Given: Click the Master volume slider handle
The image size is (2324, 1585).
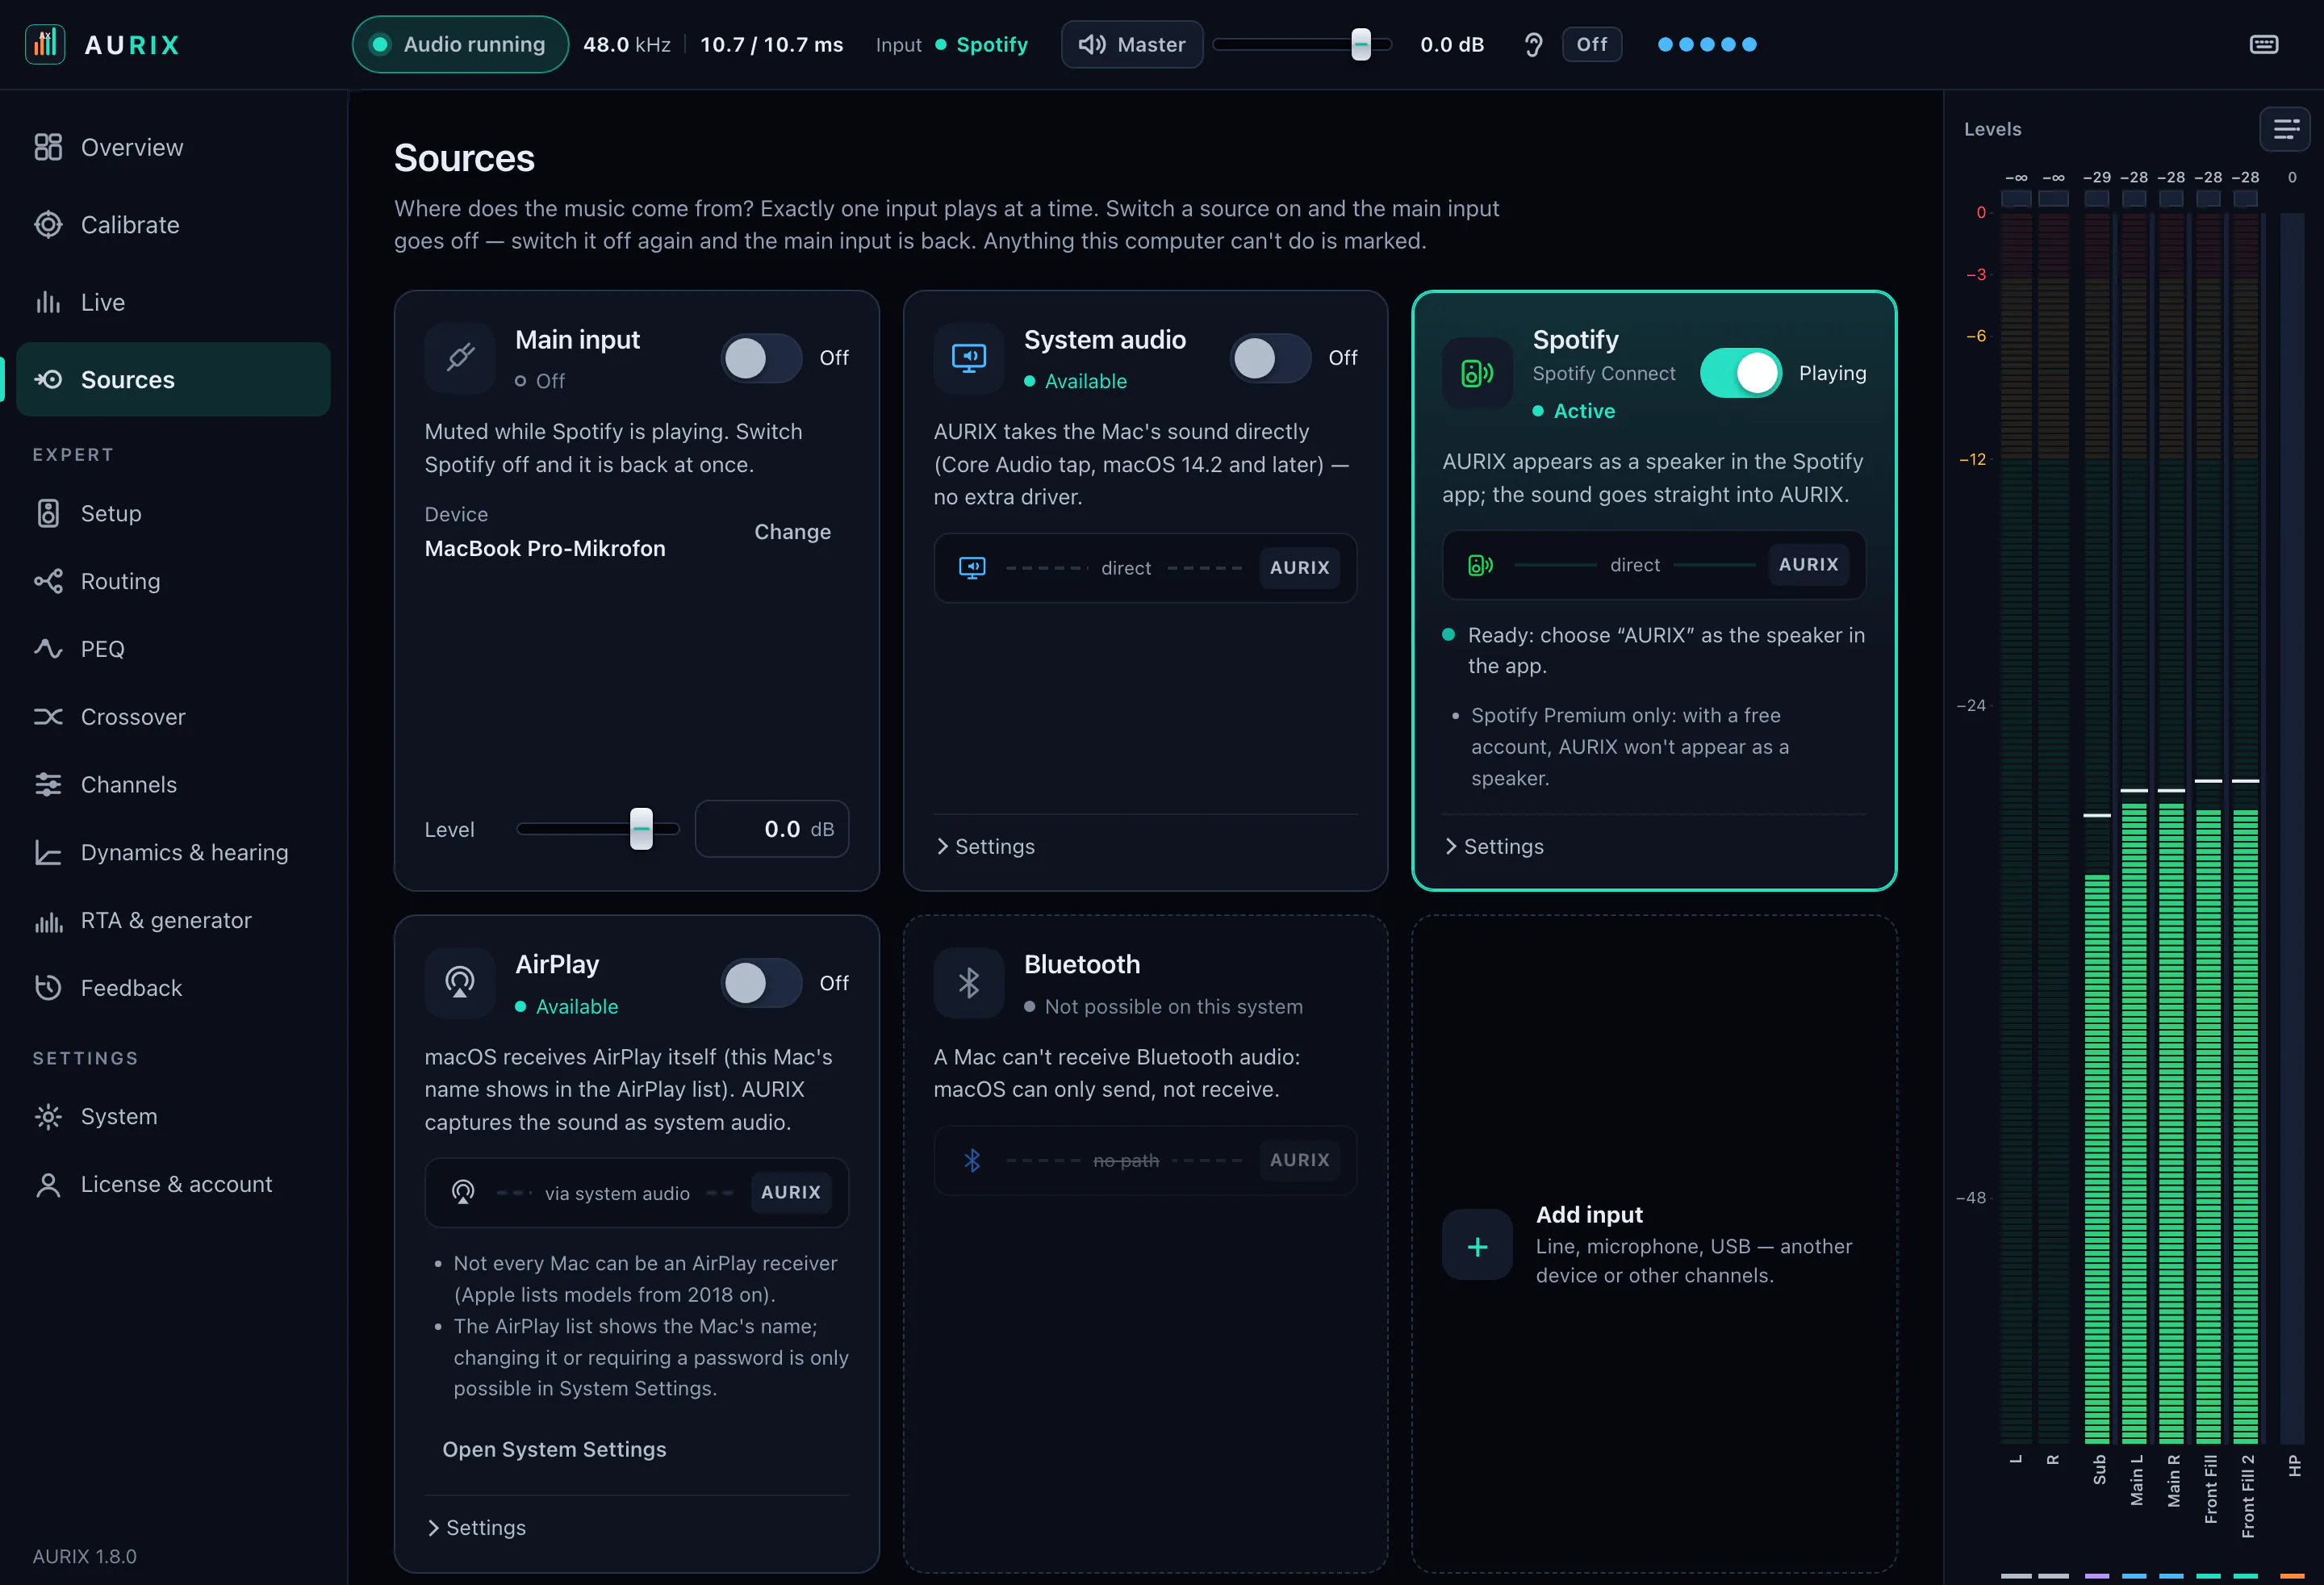Looking at the screenshot, I should pyautogui.click(x=1361, y=44).
